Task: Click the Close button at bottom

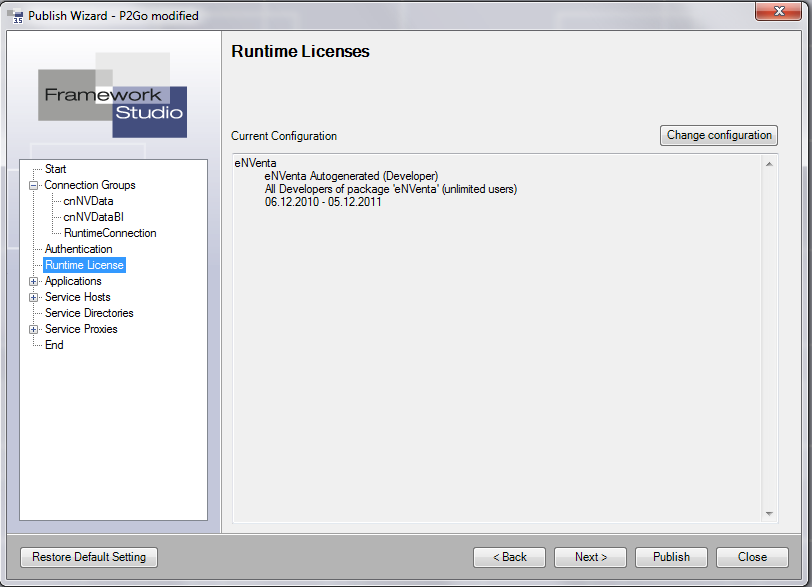Action: click(752, 557)
